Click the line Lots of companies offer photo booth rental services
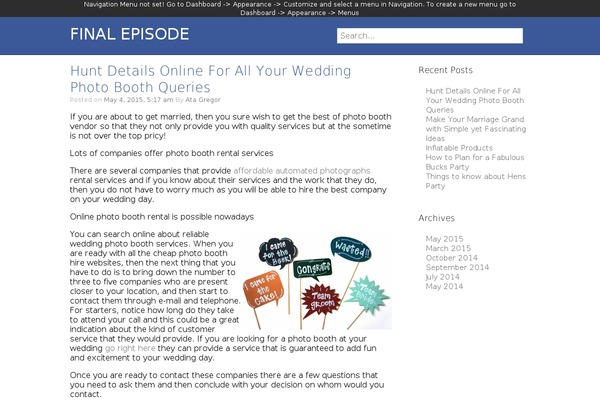600x400 pixels. pyautogui.click(x=171, y=153)
